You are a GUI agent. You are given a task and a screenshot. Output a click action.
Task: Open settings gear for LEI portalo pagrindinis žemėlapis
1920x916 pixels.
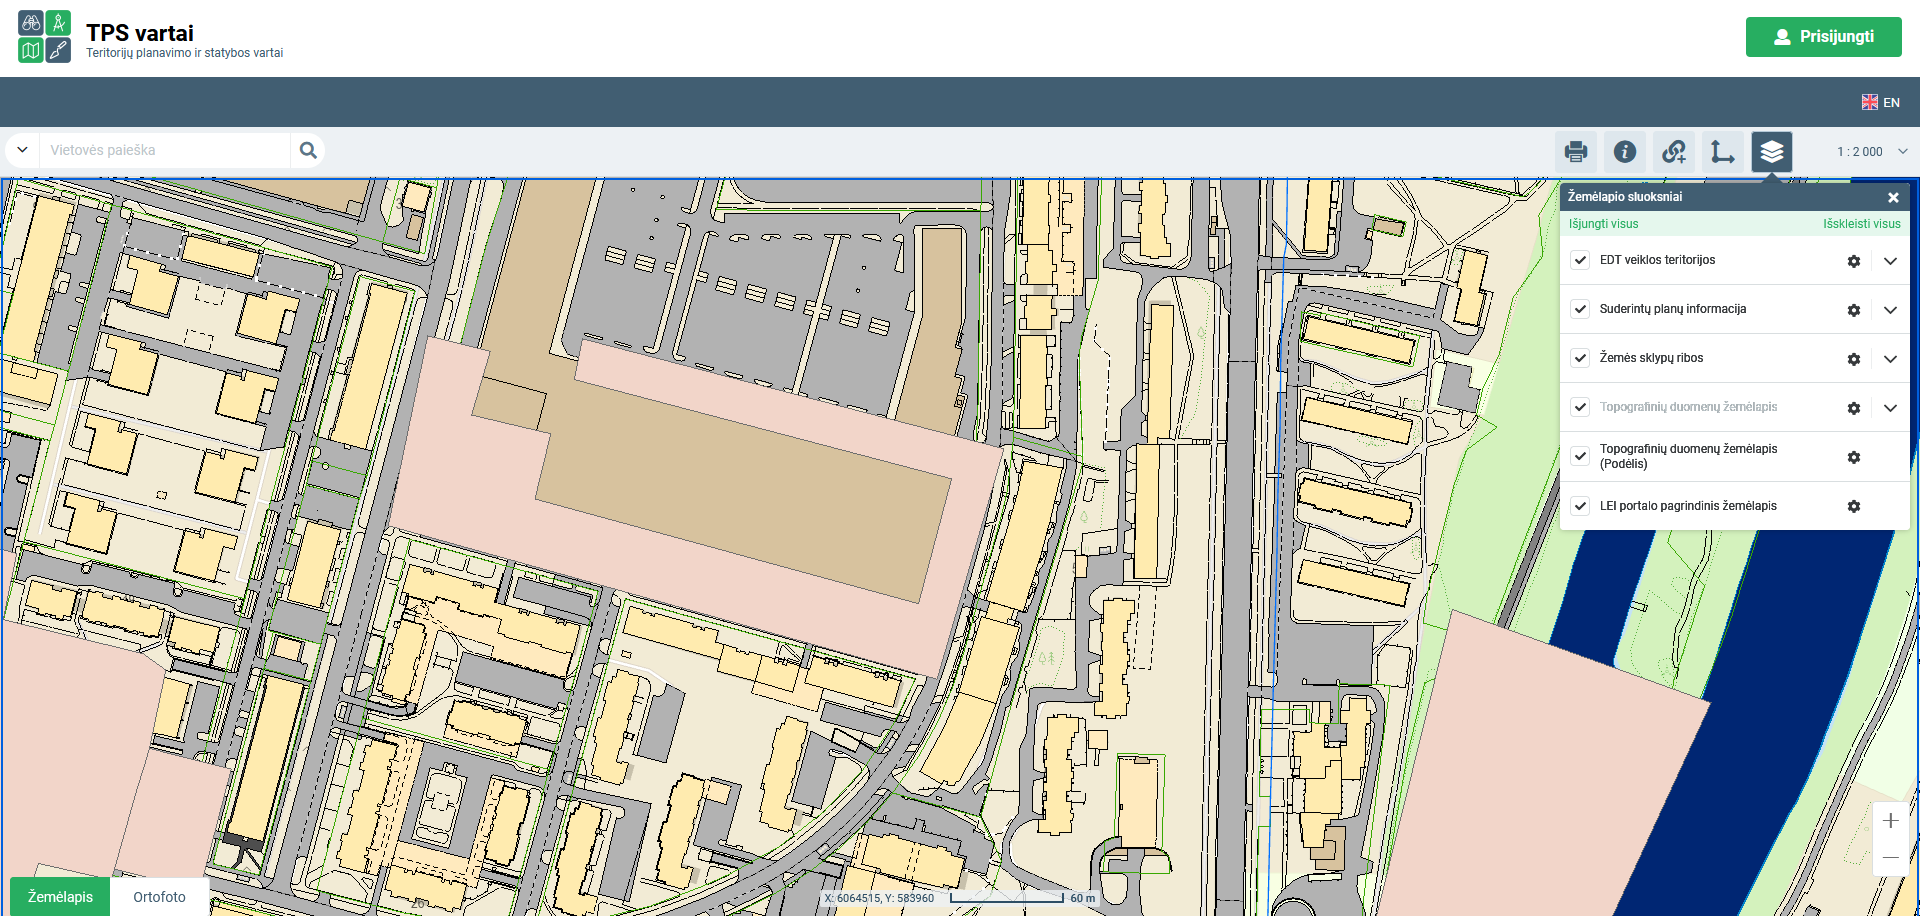coord(1853,507)
